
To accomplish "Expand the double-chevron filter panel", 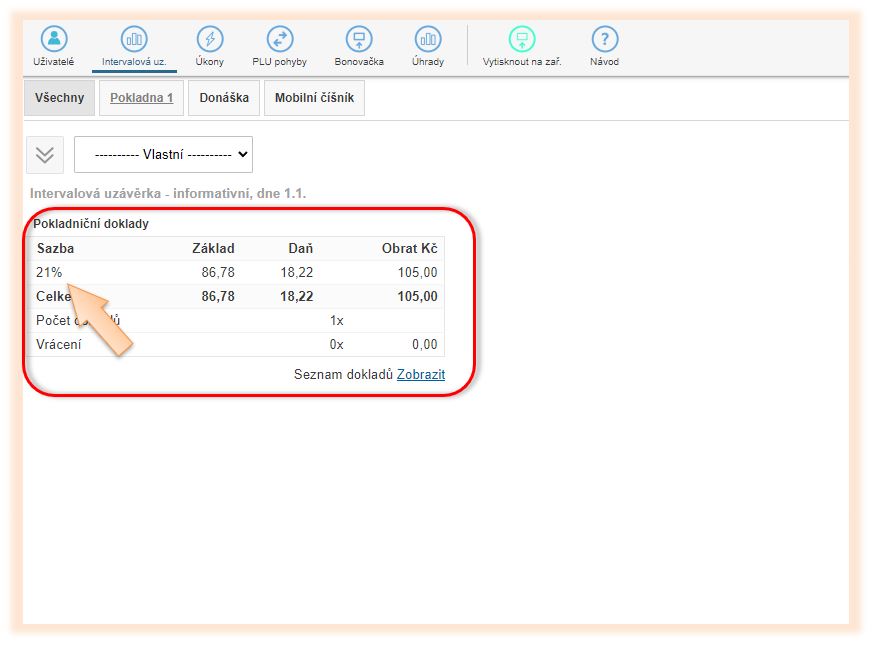I will click(45, 155).
